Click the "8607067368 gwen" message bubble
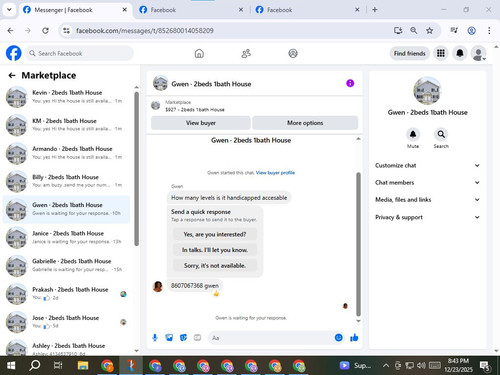This screenshot has height=375, width=500. [x=195, y=286]
